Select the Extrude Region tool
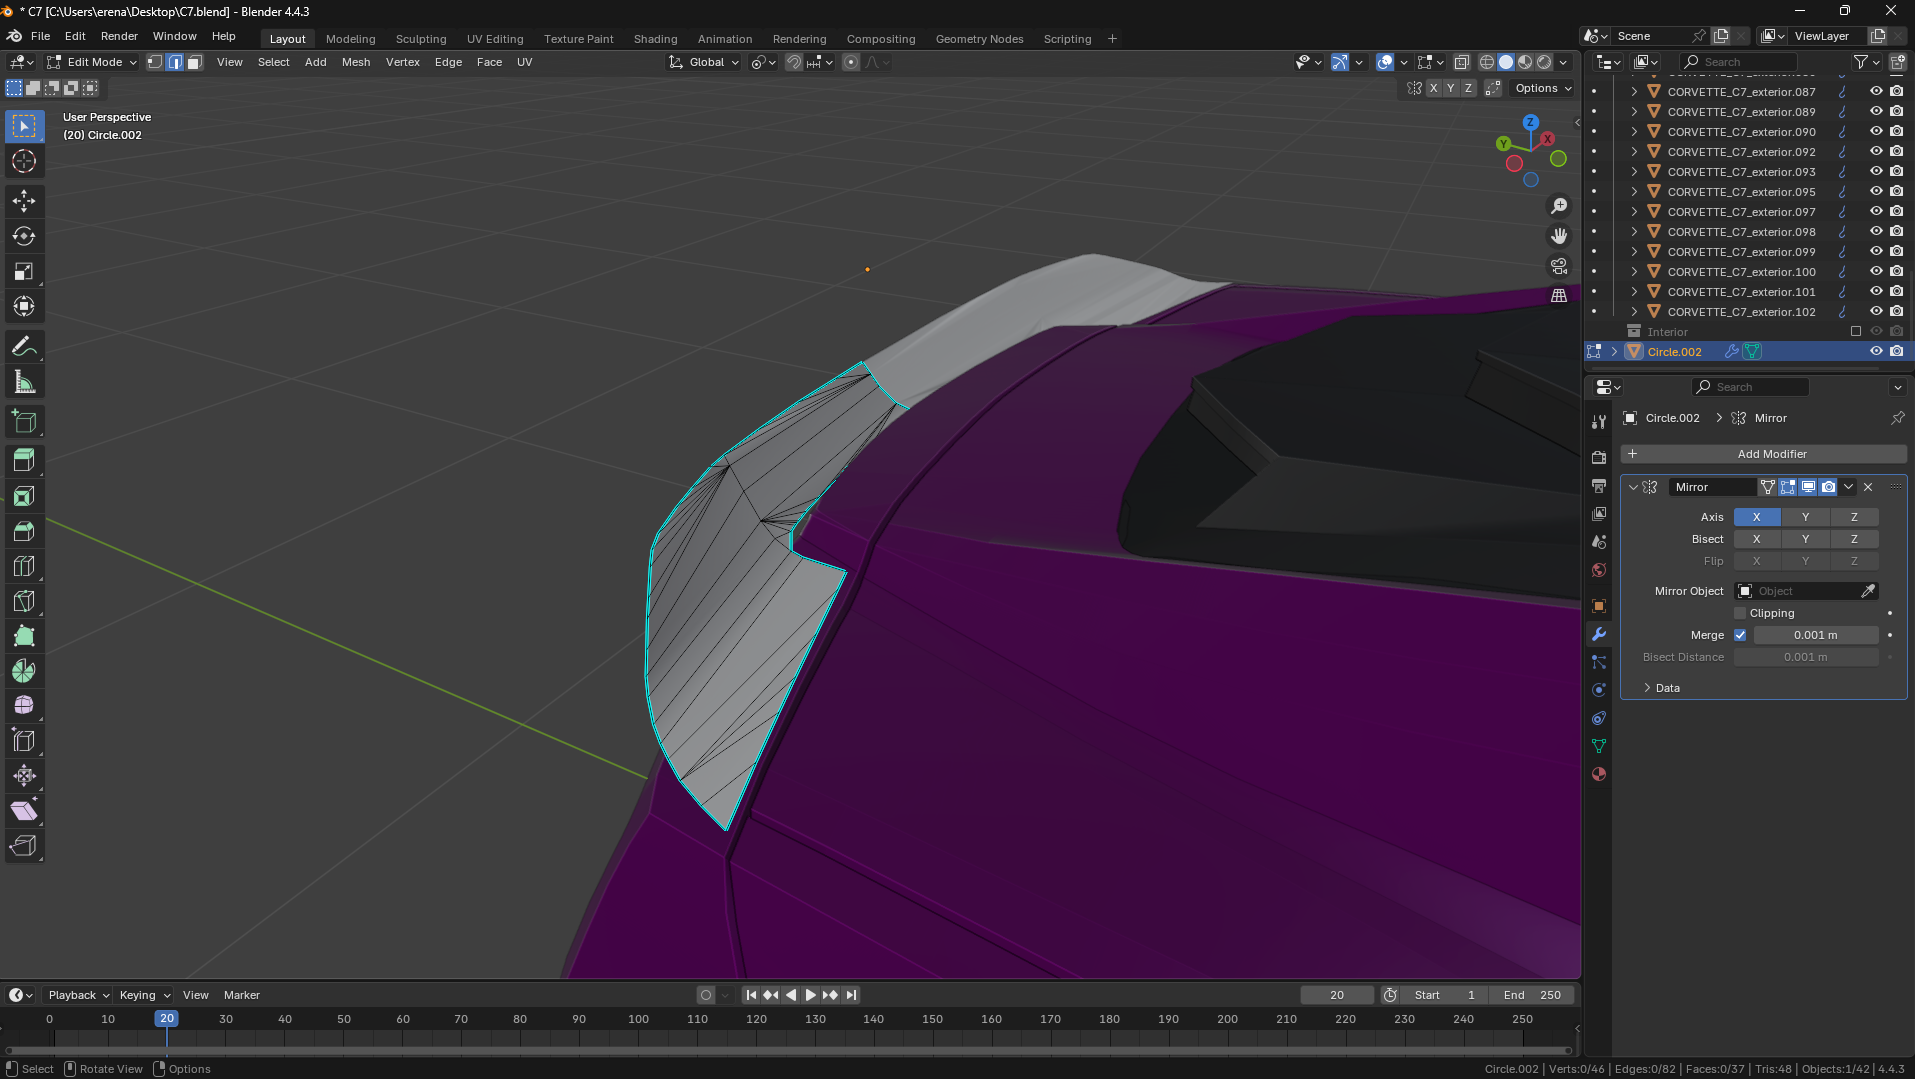Screen dimensions: 1915x1079 click(x=24, y=461)
